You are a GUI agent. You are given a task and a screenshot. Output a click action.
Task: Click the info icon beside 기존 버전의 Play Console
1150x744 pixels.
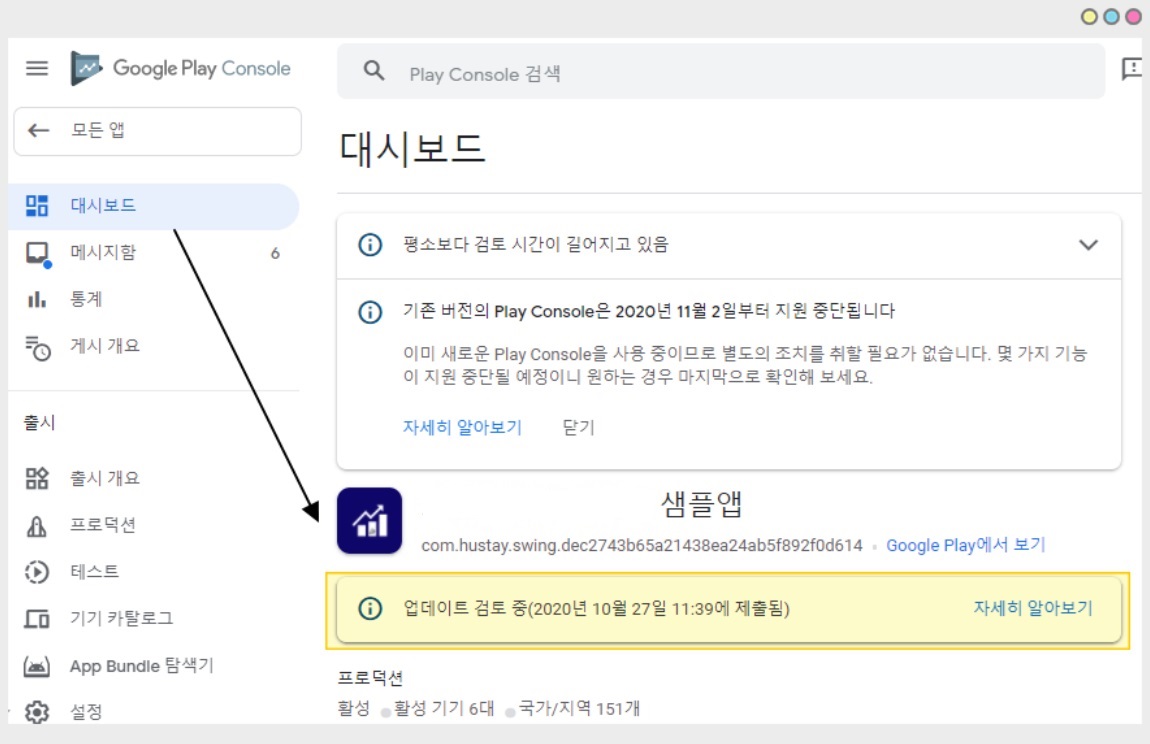pos(370,312)
